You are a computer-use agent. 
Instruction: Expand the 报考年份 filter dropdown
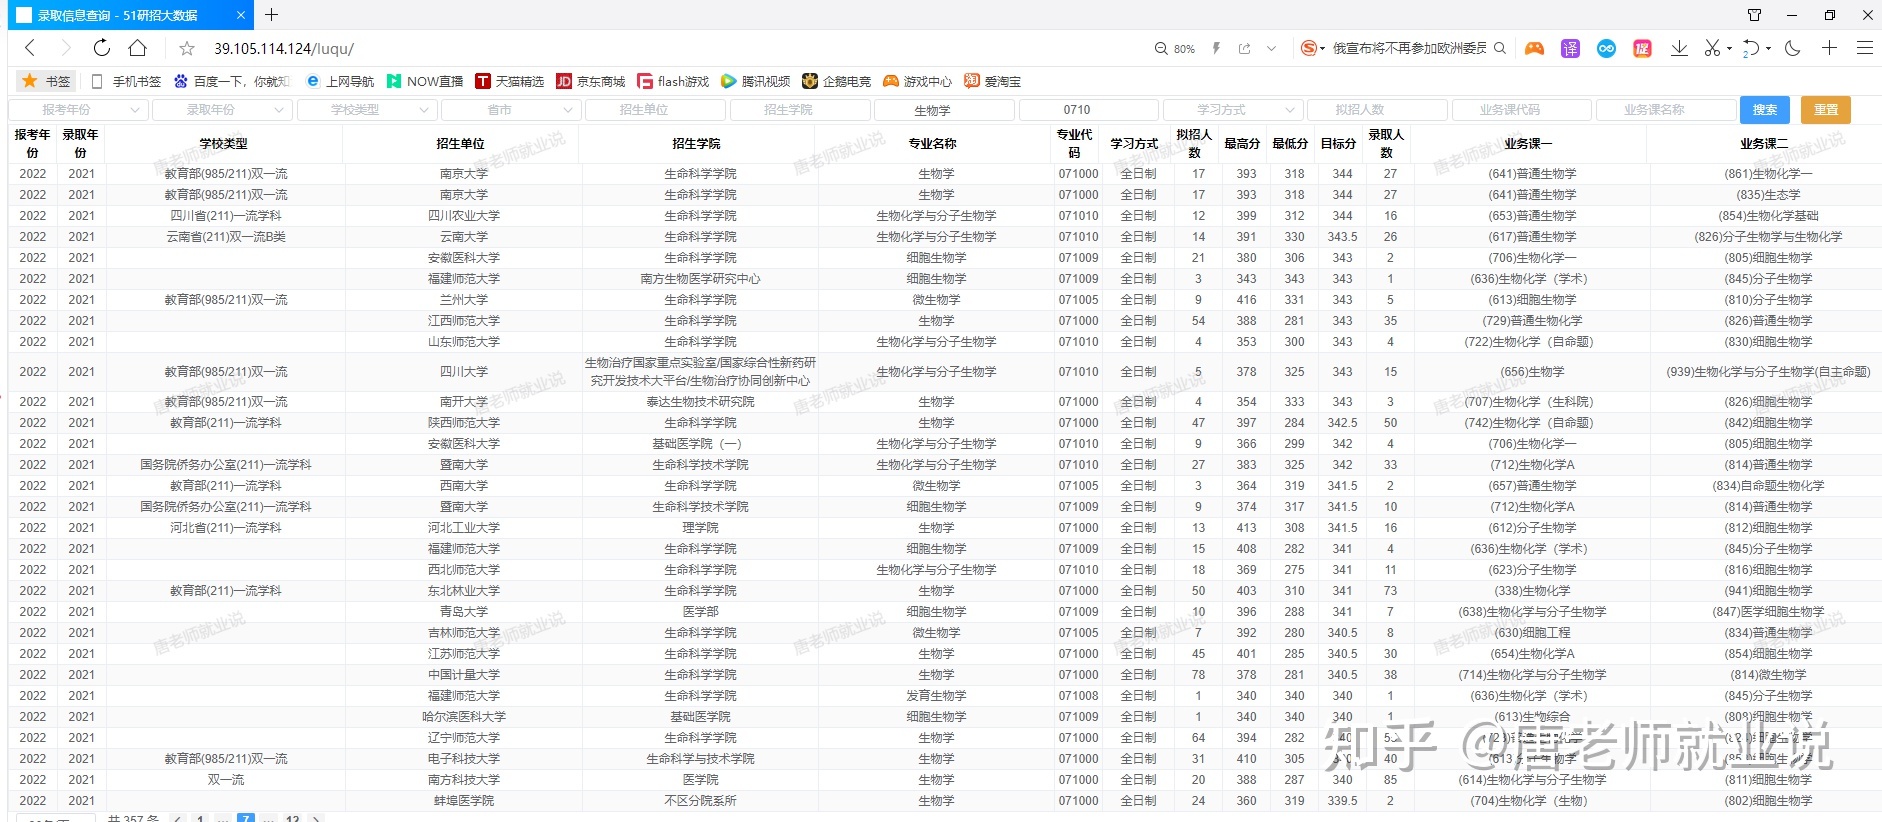[x=79, y=110]
